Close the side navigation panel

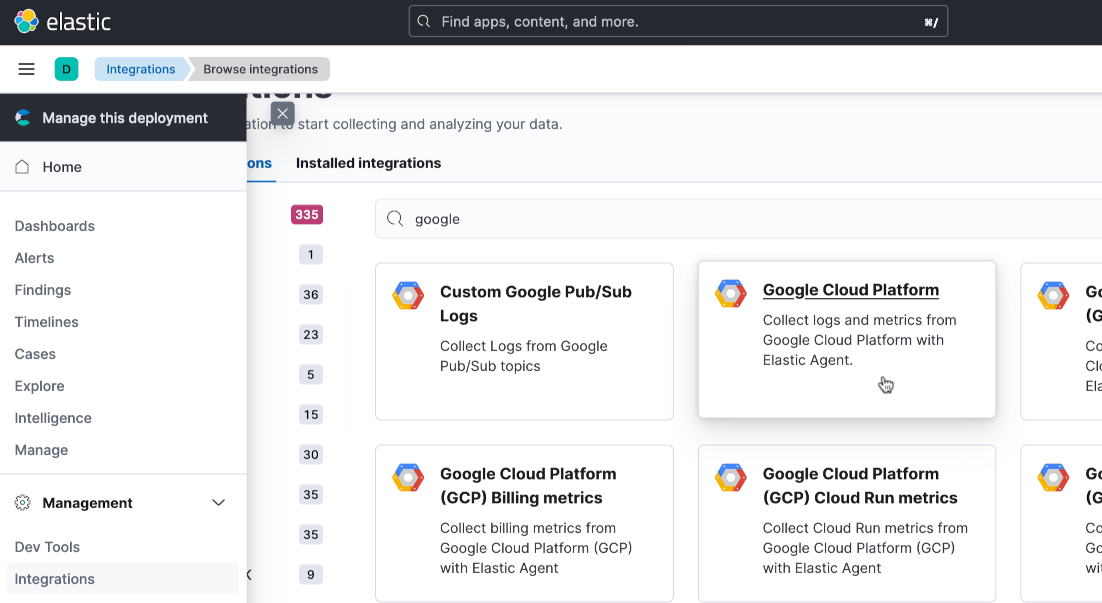[283, 113]
